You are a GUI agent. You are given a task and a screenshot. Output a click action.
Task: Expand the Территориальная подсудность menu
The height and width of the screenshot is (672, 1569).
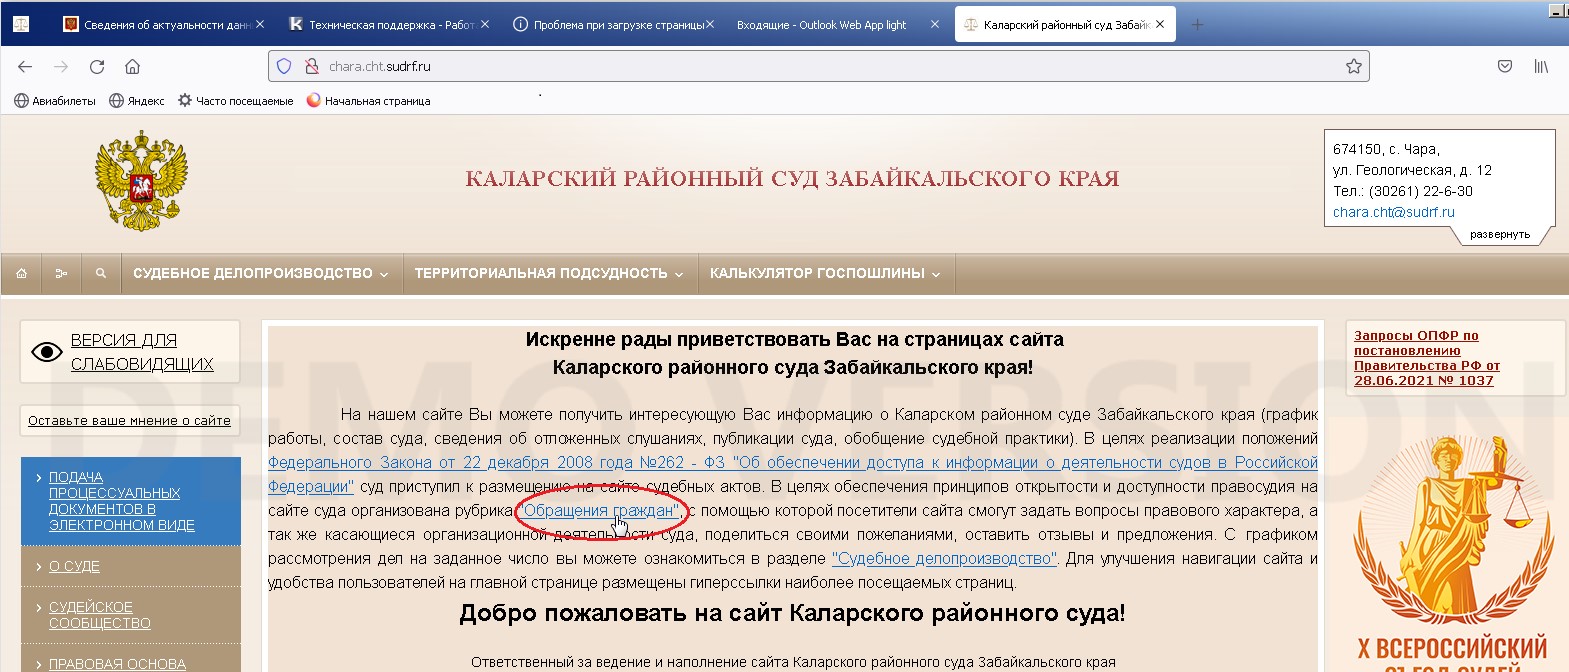point(548,273)
